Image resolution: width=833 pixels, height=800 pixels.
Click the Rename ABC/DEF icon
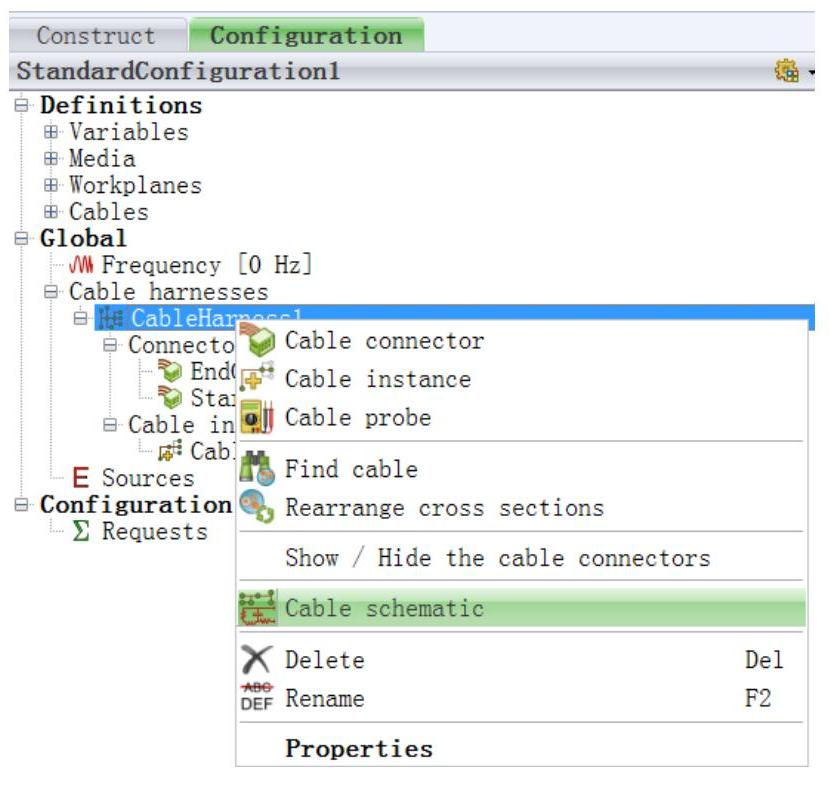click(x=257, y=697)
